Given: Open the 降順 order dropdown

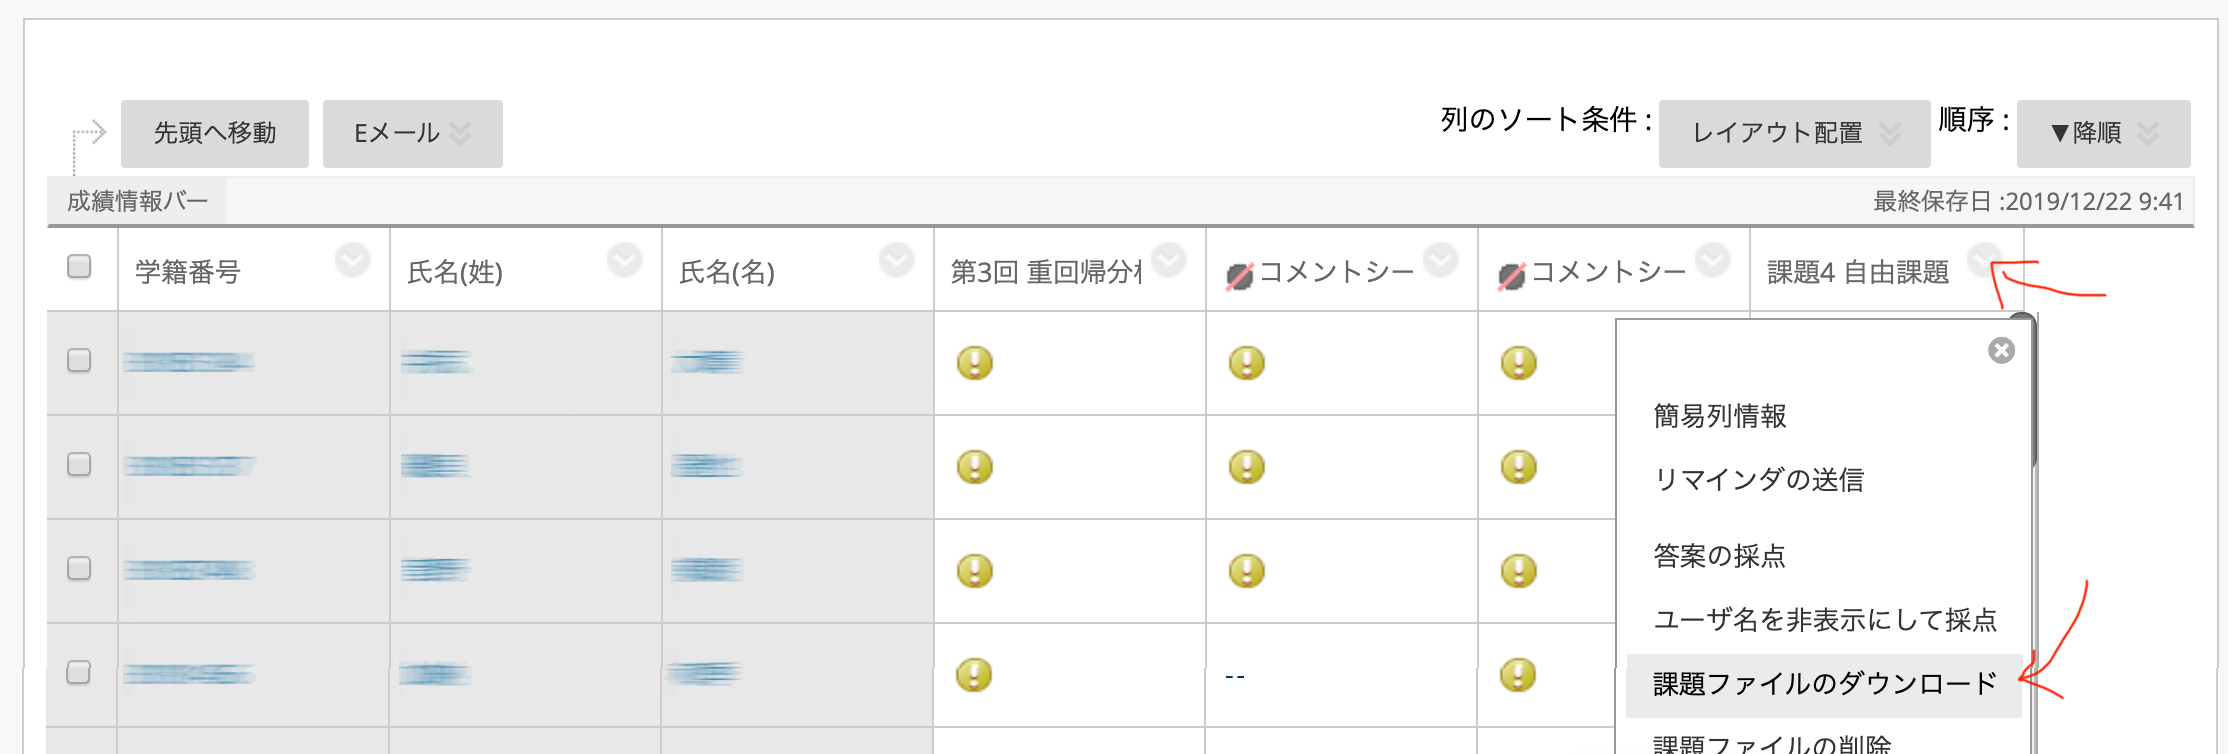Looking at the screenshot, I should 2103,133.
